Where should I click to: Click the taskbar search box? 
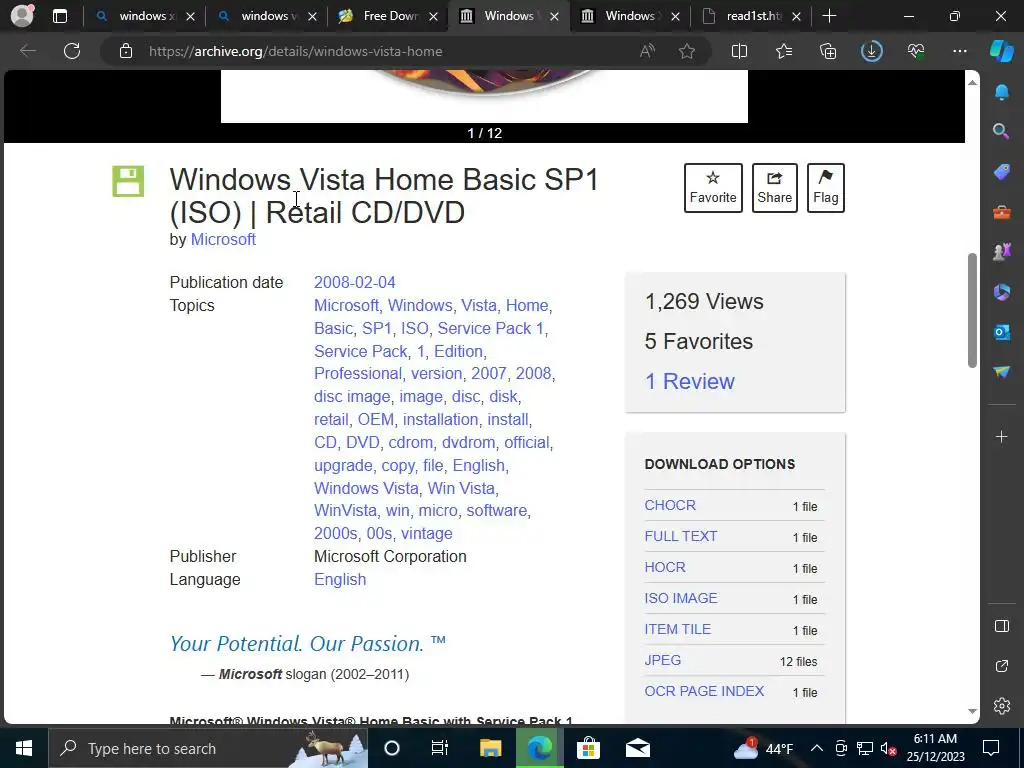point(208,748)
